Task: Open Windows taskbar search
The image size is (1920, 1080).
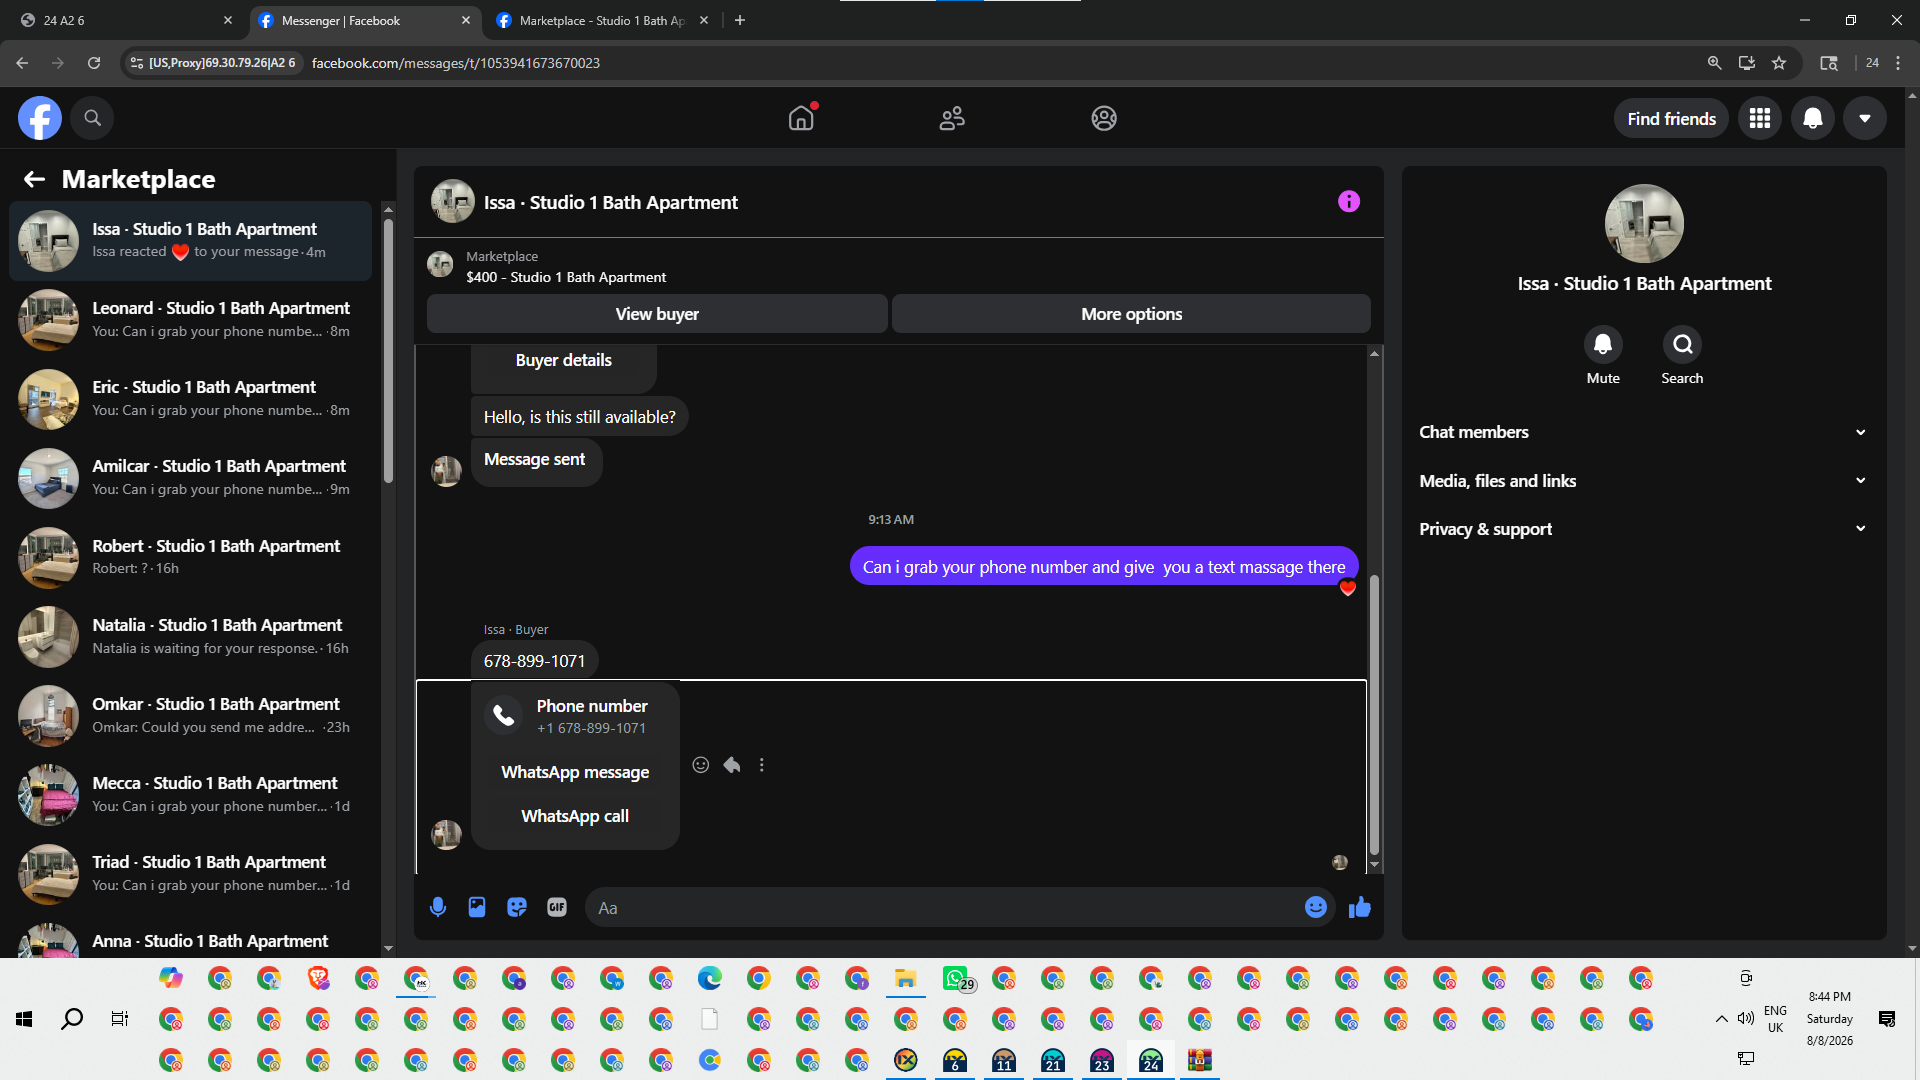Action: [x=72, y=1019]
